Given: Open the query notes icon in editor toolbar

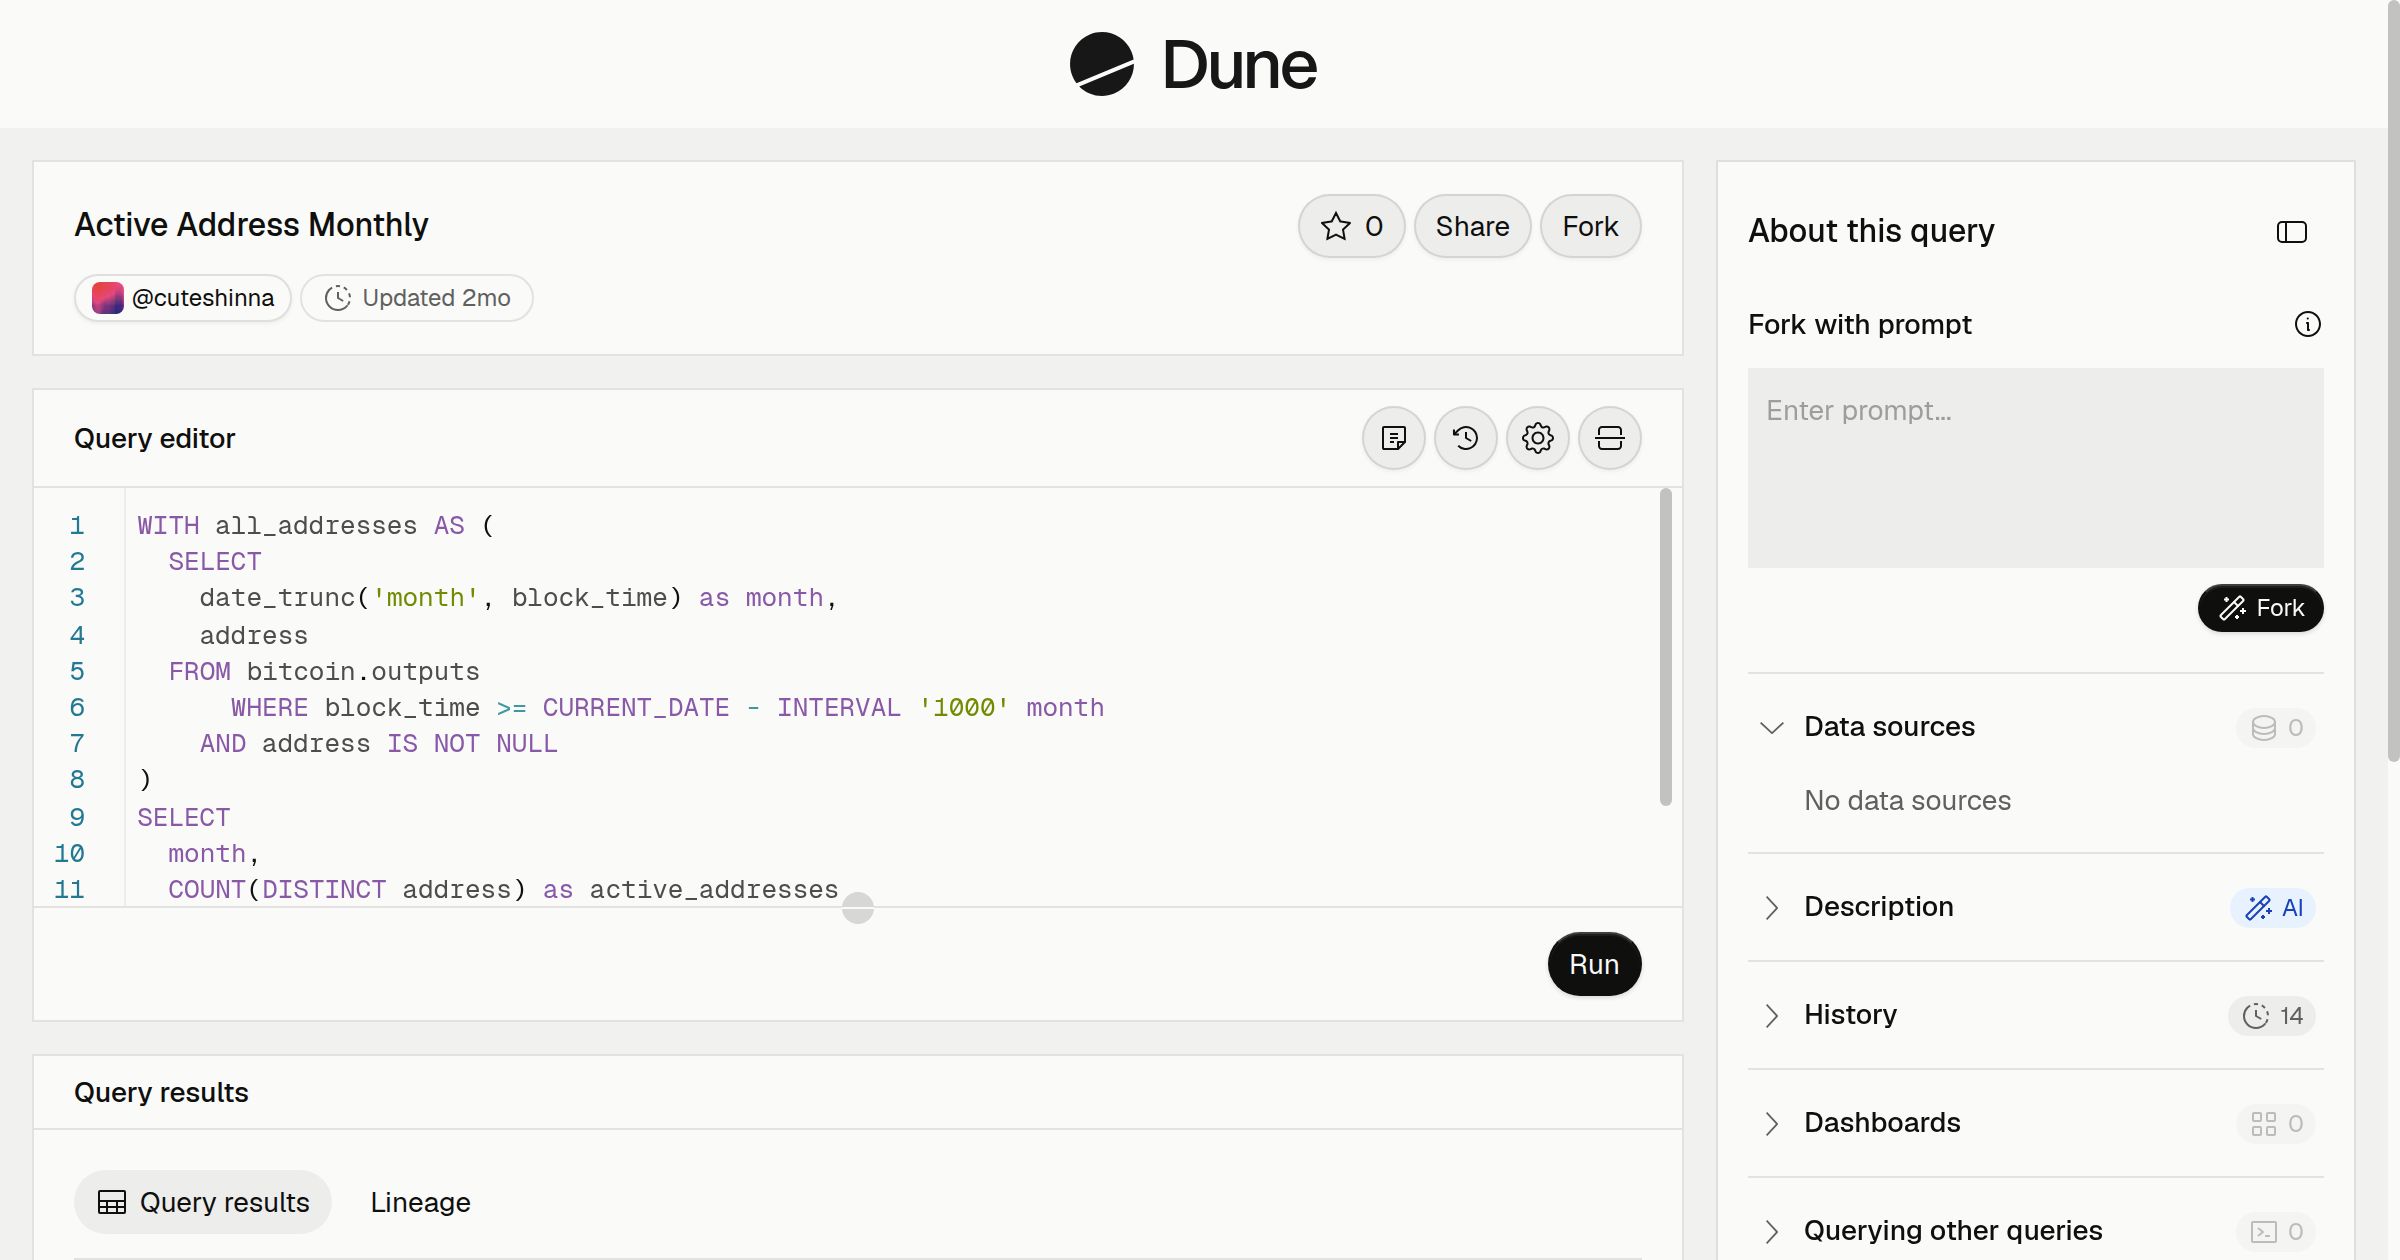Looking at the screenshot, I should (x=1393, y=438).
